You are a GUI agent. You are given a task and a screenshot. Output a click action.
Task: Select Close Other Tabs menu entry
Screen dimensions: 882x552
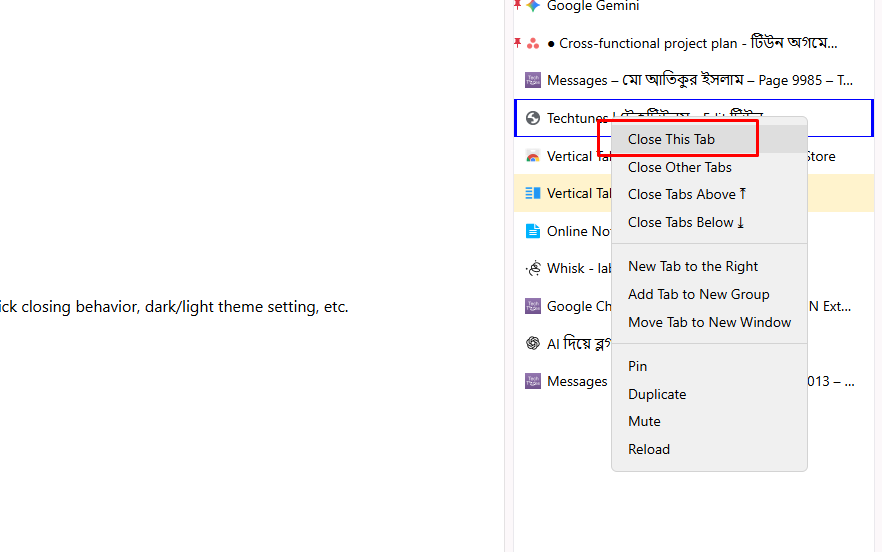709,167
